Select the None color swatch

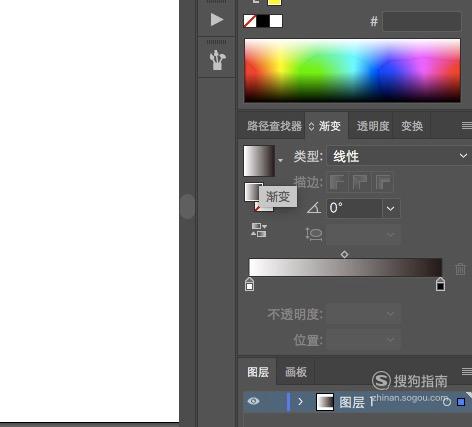tap(250, 21)
